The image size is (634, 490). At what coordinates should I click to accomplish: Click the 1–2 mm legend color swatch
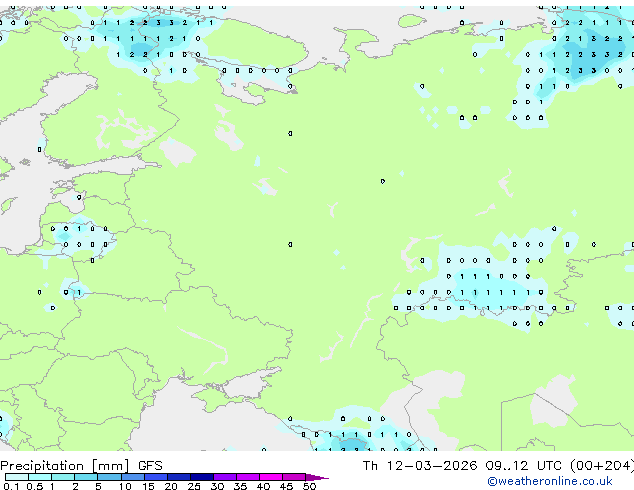click(63, 477)
